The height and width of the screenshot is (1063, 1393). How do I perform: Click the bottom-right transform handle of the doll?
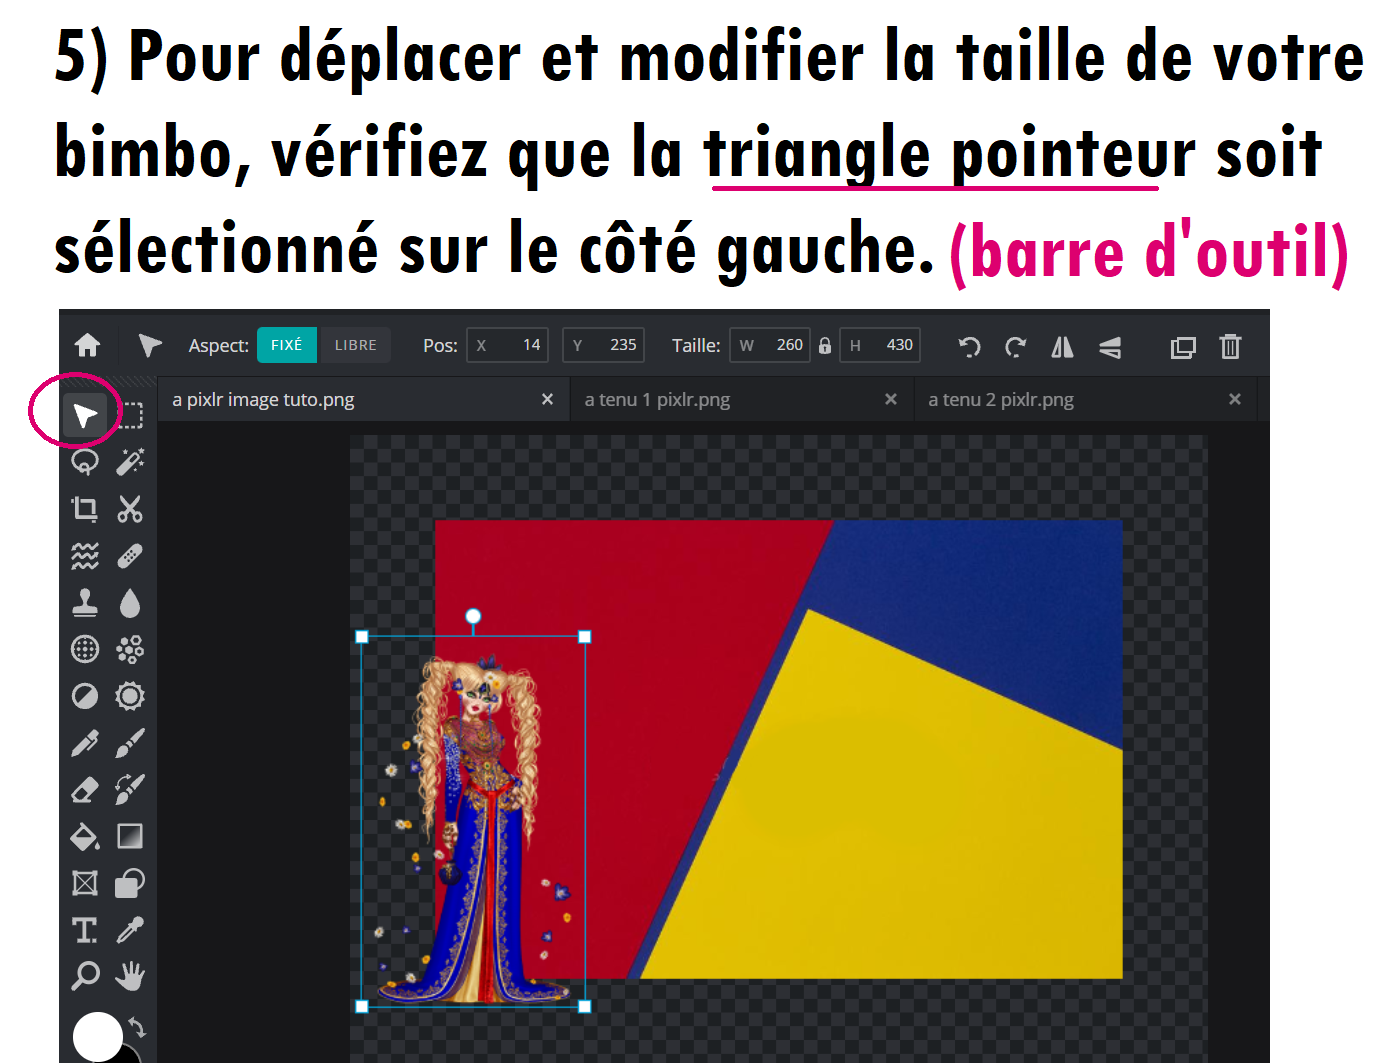point(585,1007)
